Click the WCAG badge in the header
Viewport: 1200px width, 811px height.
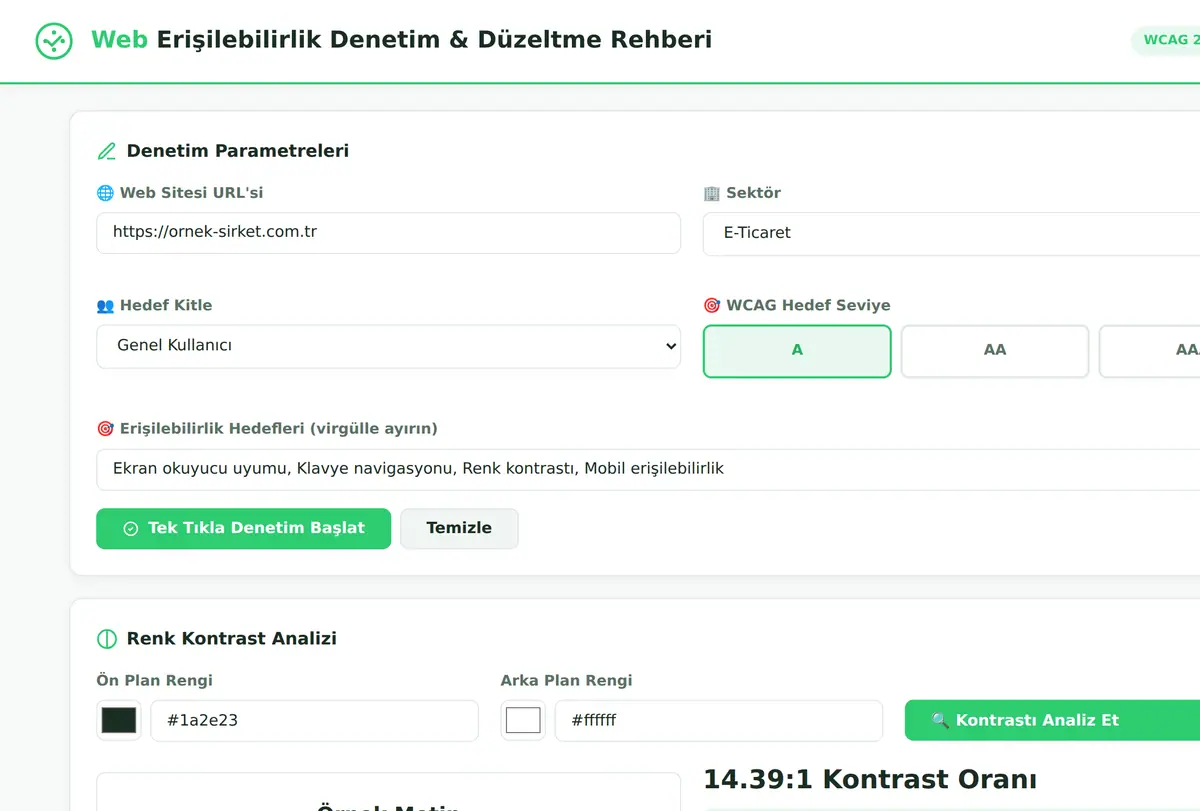pos(1166,40)
